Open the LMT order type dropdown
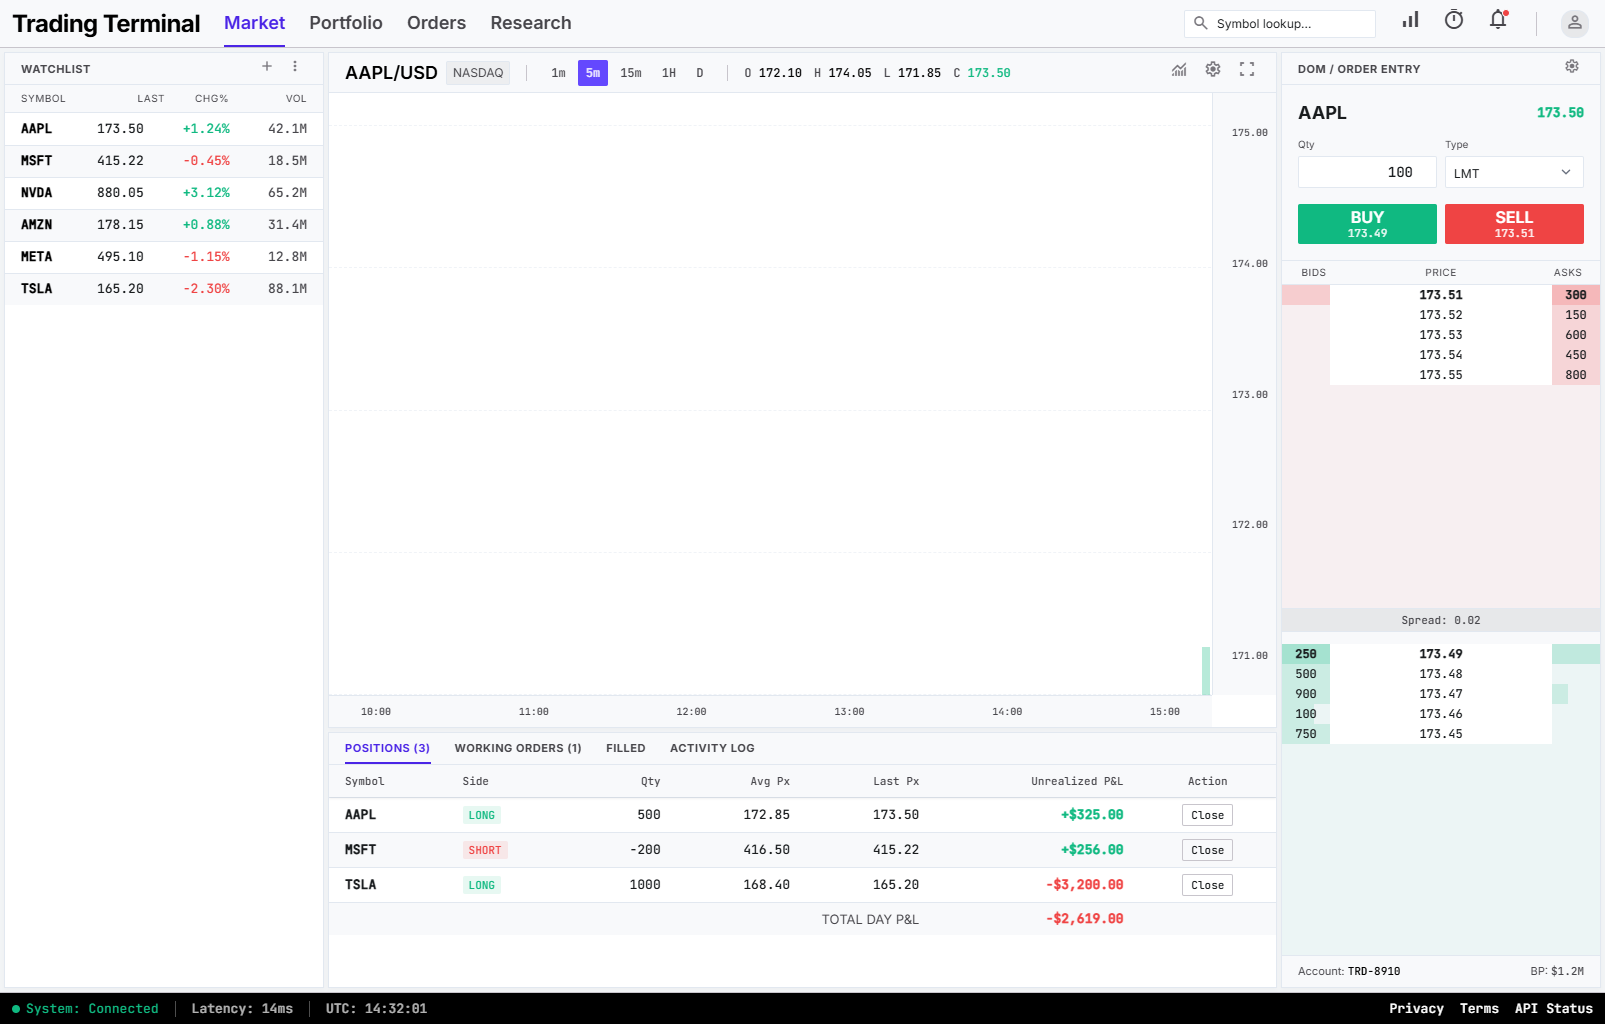 [1514, 172]
